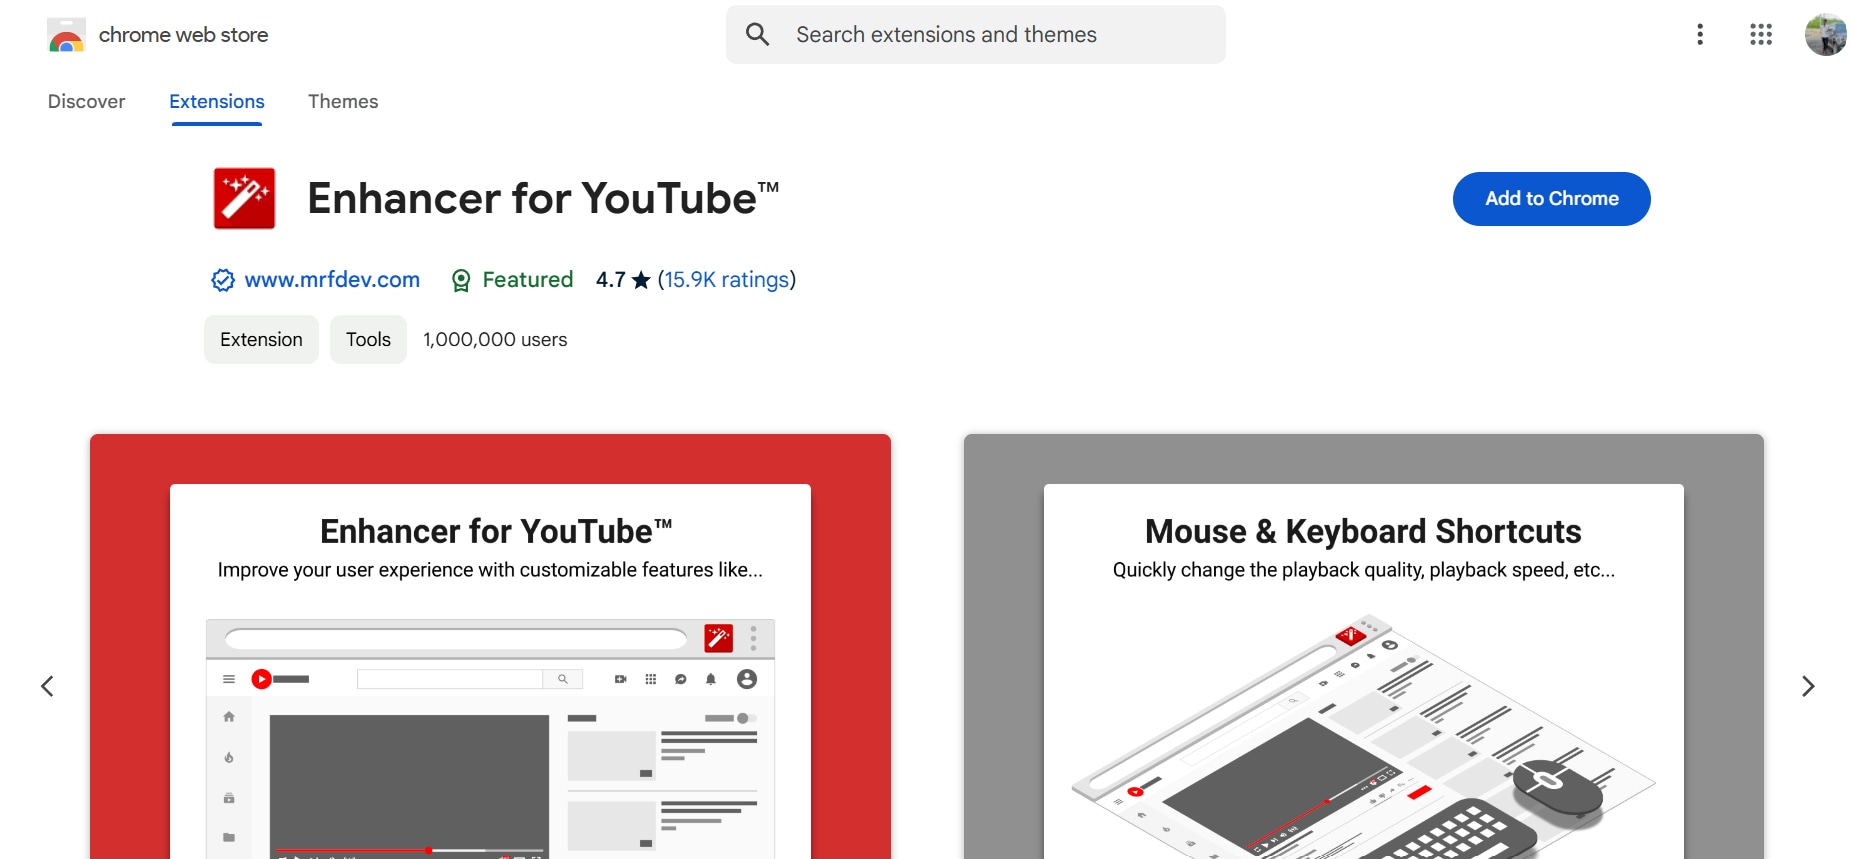Click the Enhancer for YouTube extension icon
1852x859 pixels.
coord(244,198)
